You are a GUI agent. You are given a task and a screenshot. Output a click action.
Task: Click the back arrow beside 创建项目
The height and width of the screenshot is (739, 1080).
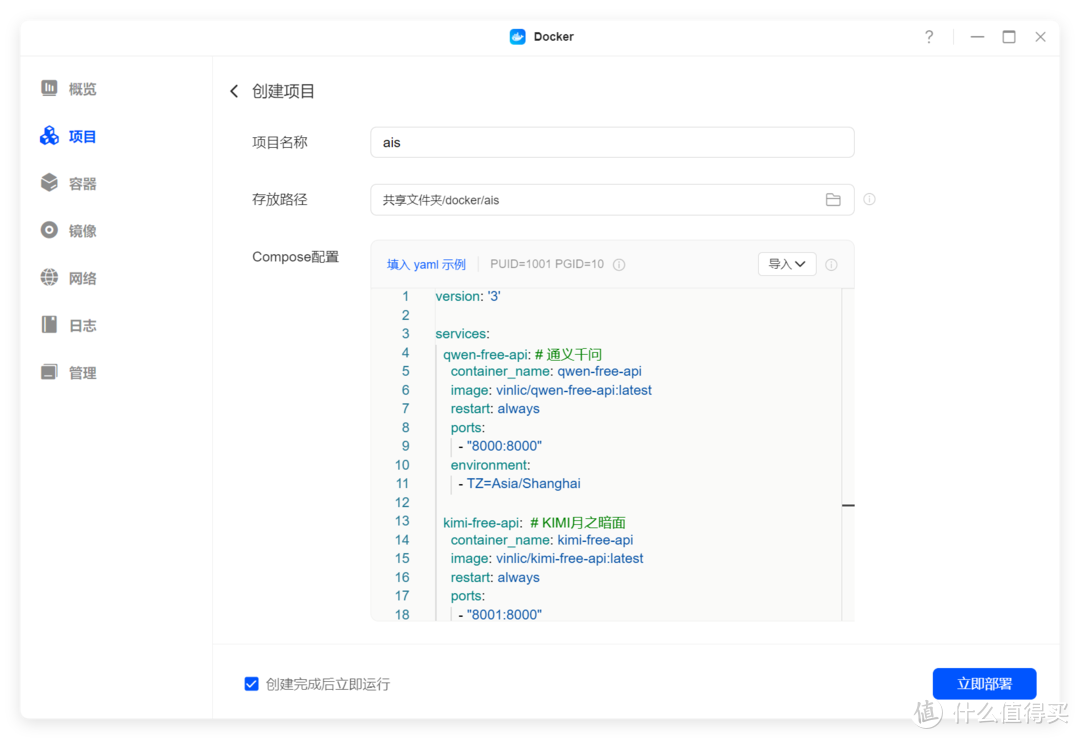pos(233,90)
